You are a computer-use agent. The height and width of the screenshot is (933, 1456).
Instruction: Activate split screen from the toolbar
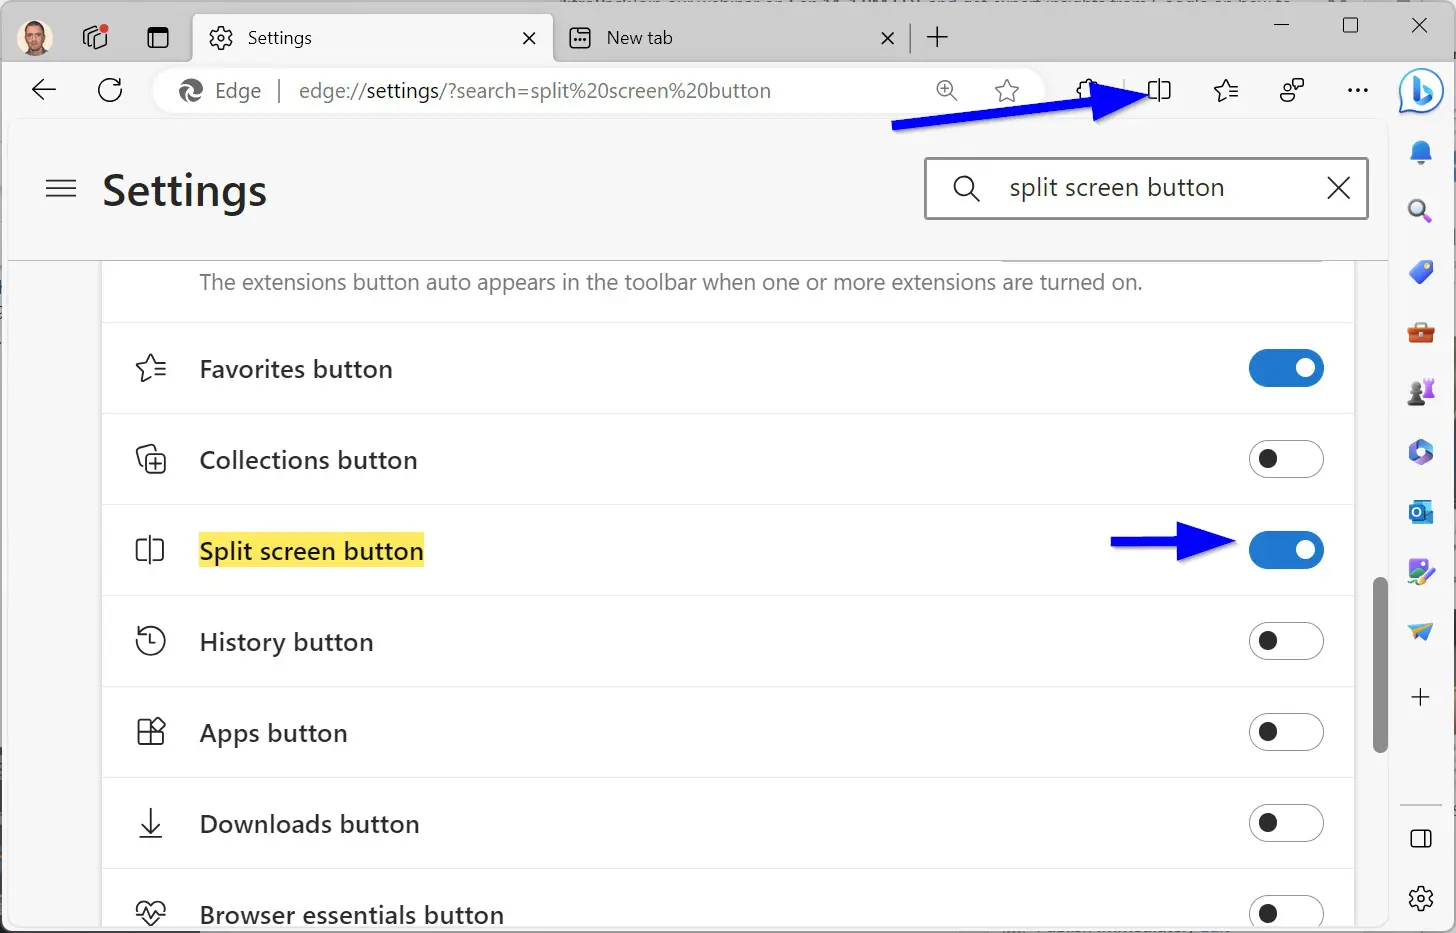pyautogui.click(x=1158, y=90)
